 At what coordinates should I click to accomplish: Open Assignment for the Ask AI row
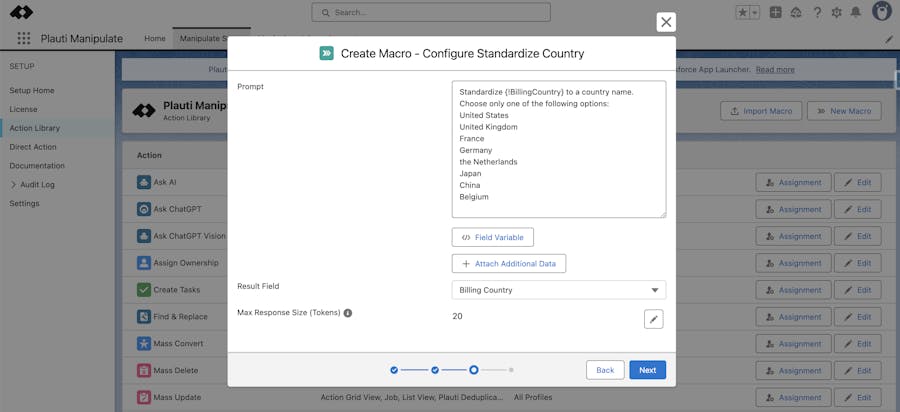coord(793,182)
